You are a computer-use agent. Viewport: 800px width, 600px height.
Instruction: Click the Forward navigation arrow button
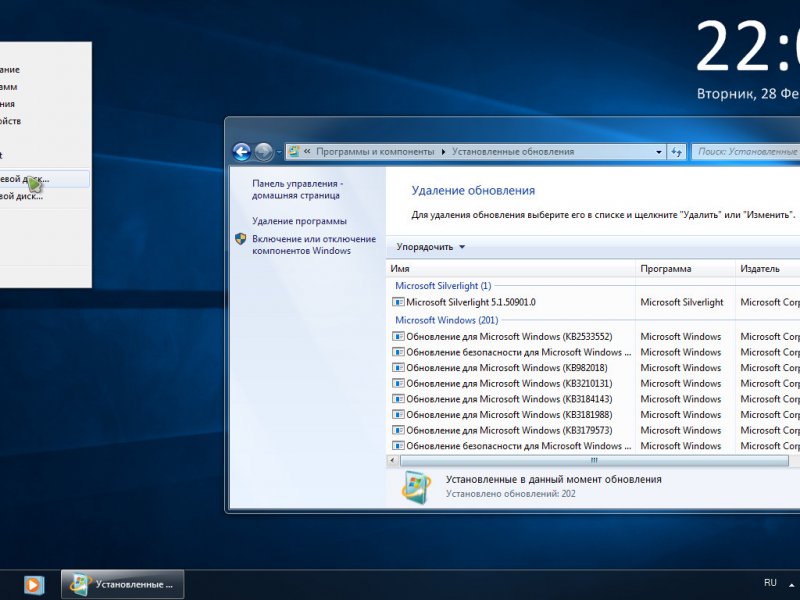click(x=263, y=152)
